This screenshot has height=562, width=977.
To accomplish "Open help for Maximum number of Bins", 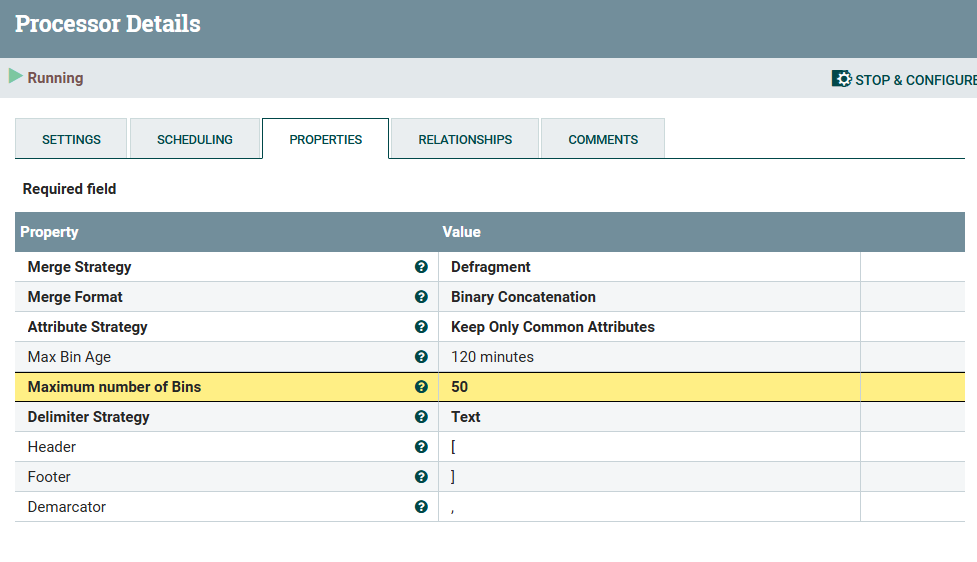I will 421,387.
